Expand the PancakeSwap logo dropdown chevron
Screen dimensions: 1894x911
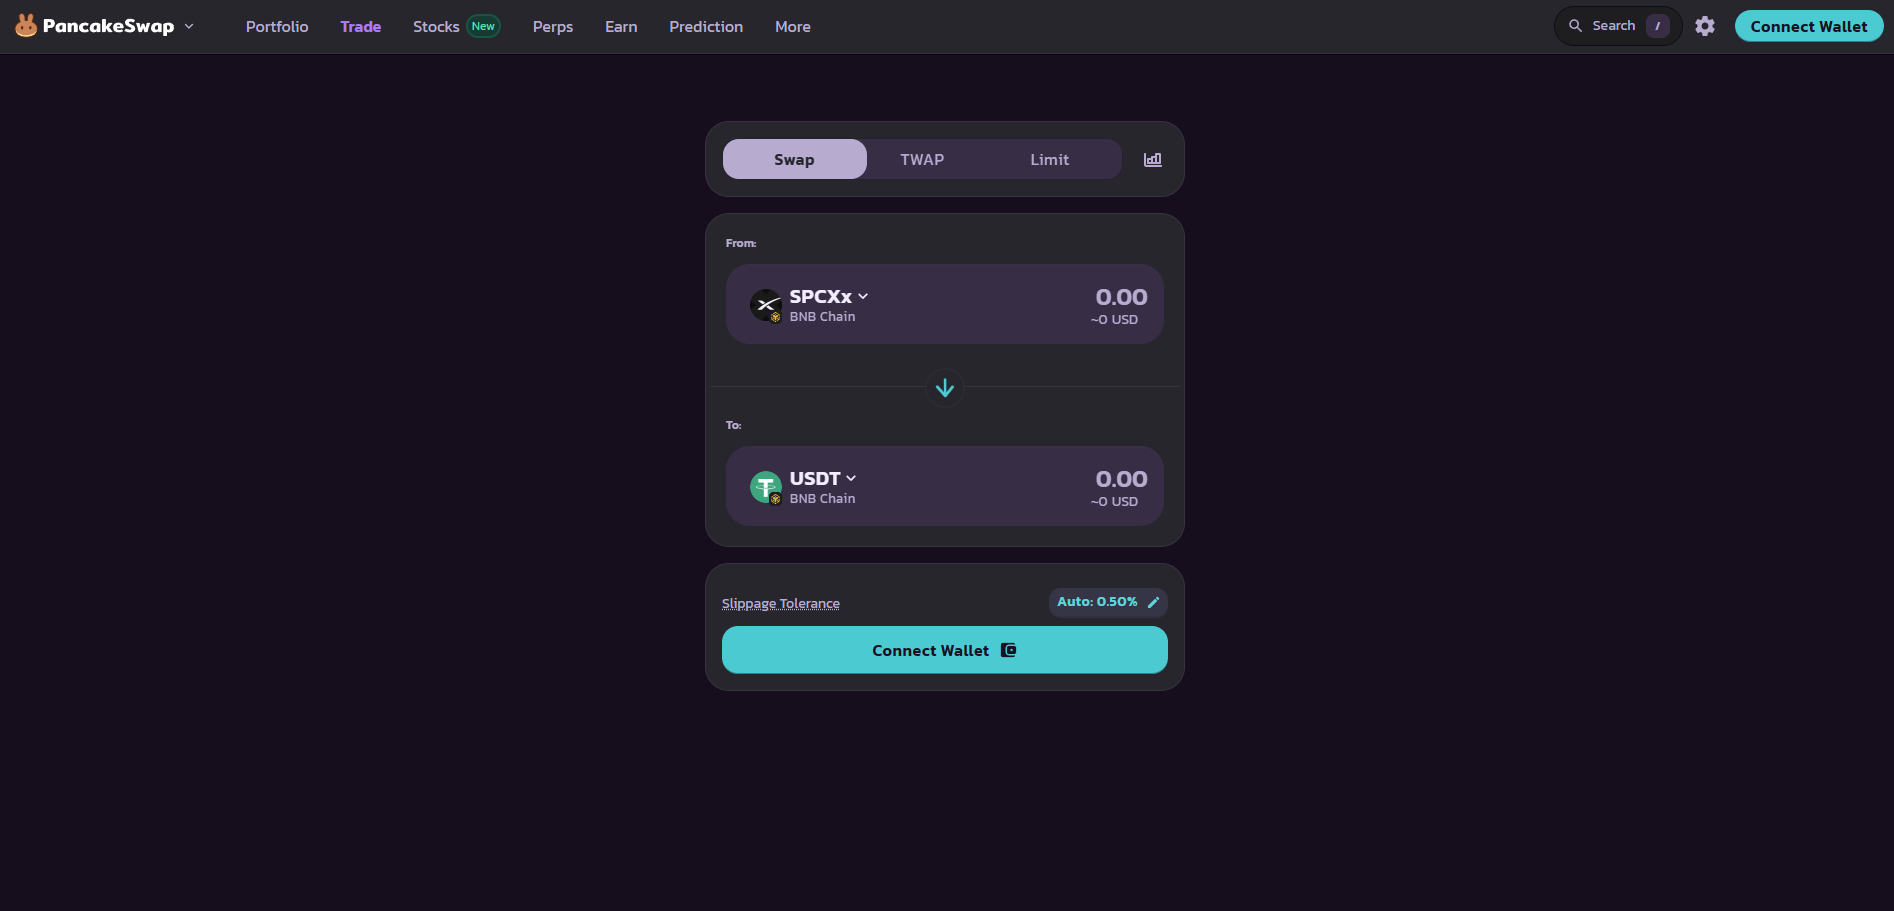pos(189,26)
